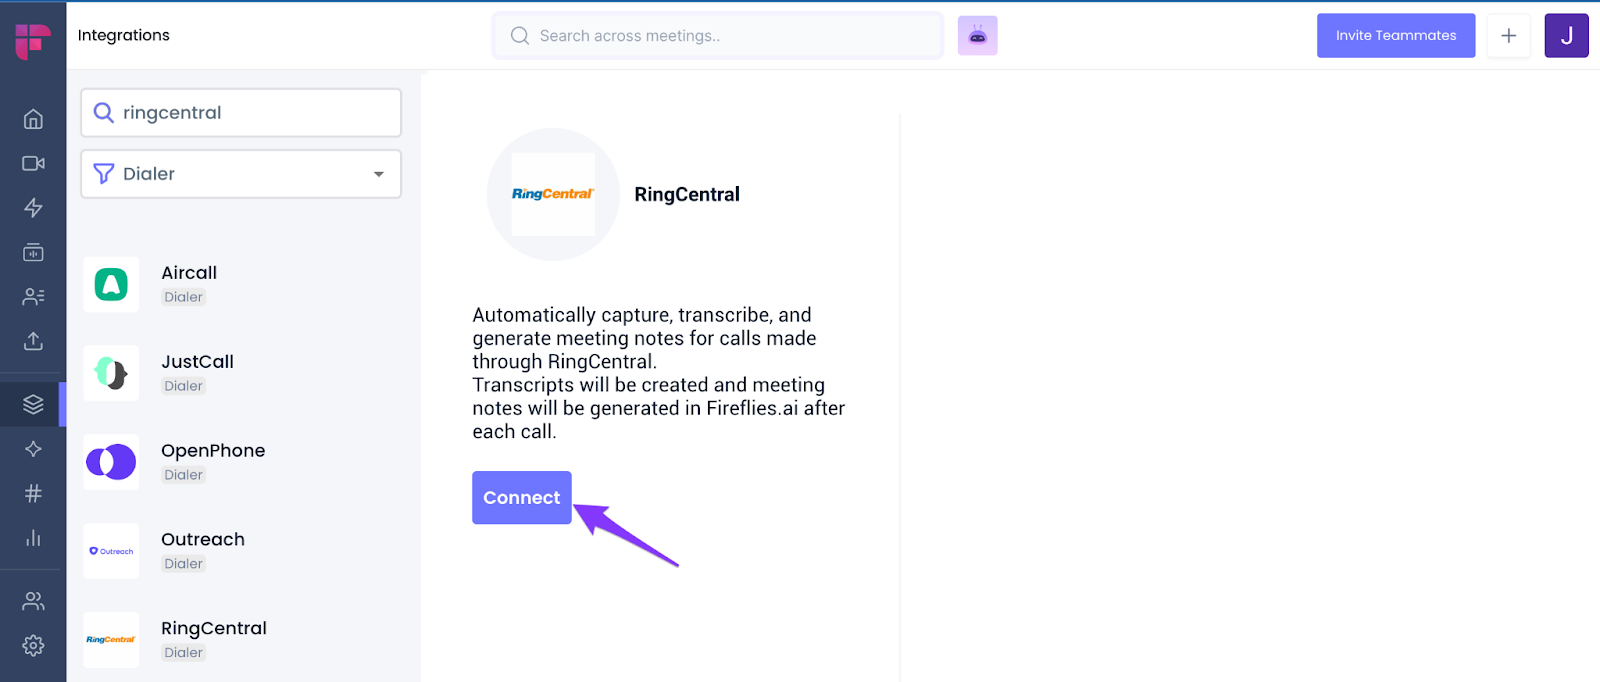1600x682 pixels.
Task: Click the Connect button for RingCentral
Action: (x=521, y=497)
